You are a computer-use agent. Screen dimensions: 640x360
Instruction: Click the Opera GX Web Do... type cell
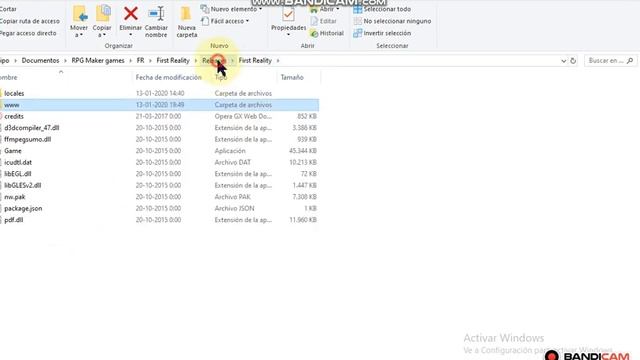pyautogui.click(x=243, y=116)
